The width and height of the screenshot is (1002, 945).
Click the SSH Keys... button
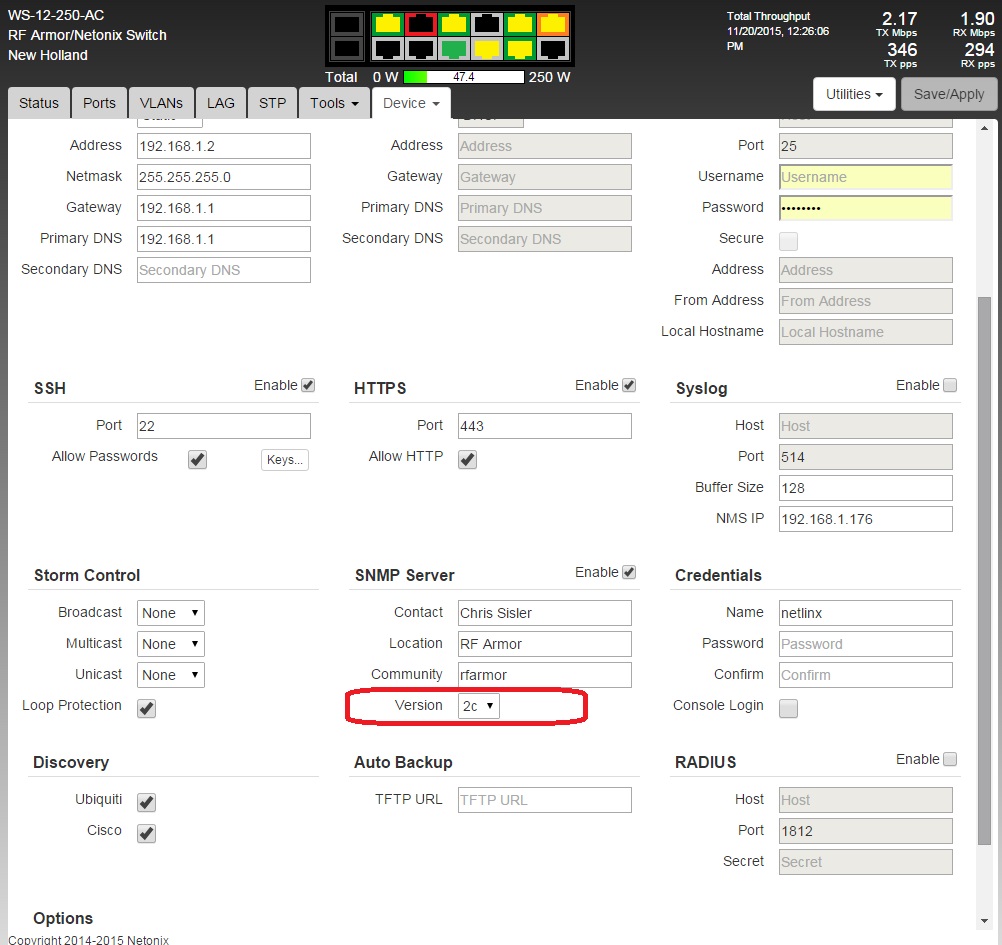pos(285,460)
